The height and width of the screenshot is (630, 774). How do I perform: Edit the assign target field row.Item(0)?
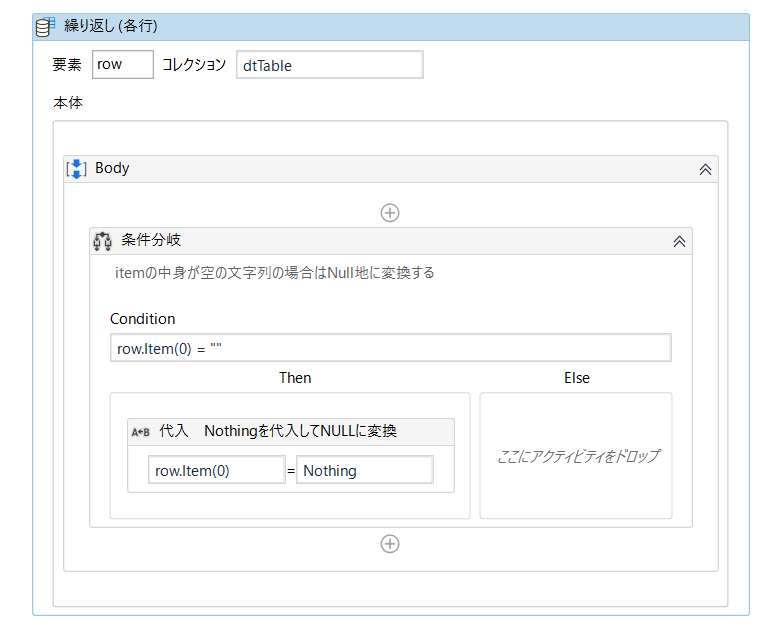pos(217,470)
